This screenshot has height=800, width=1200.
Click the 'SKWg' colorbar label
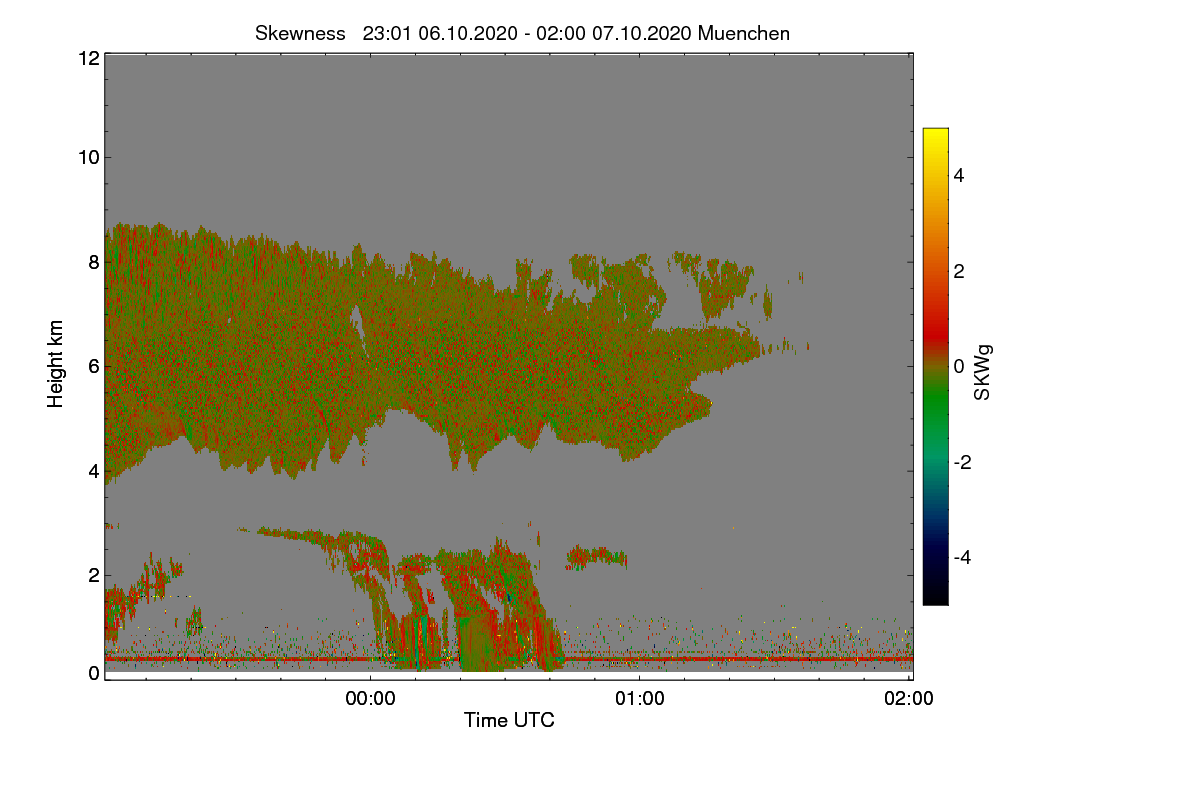pos(983,372)
